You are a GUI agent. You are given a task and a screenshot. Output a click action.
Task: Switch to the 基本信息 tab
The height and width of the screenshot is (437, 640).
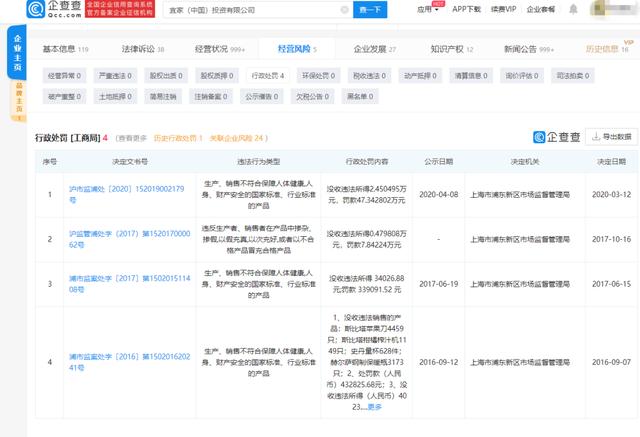pos(65,49)
